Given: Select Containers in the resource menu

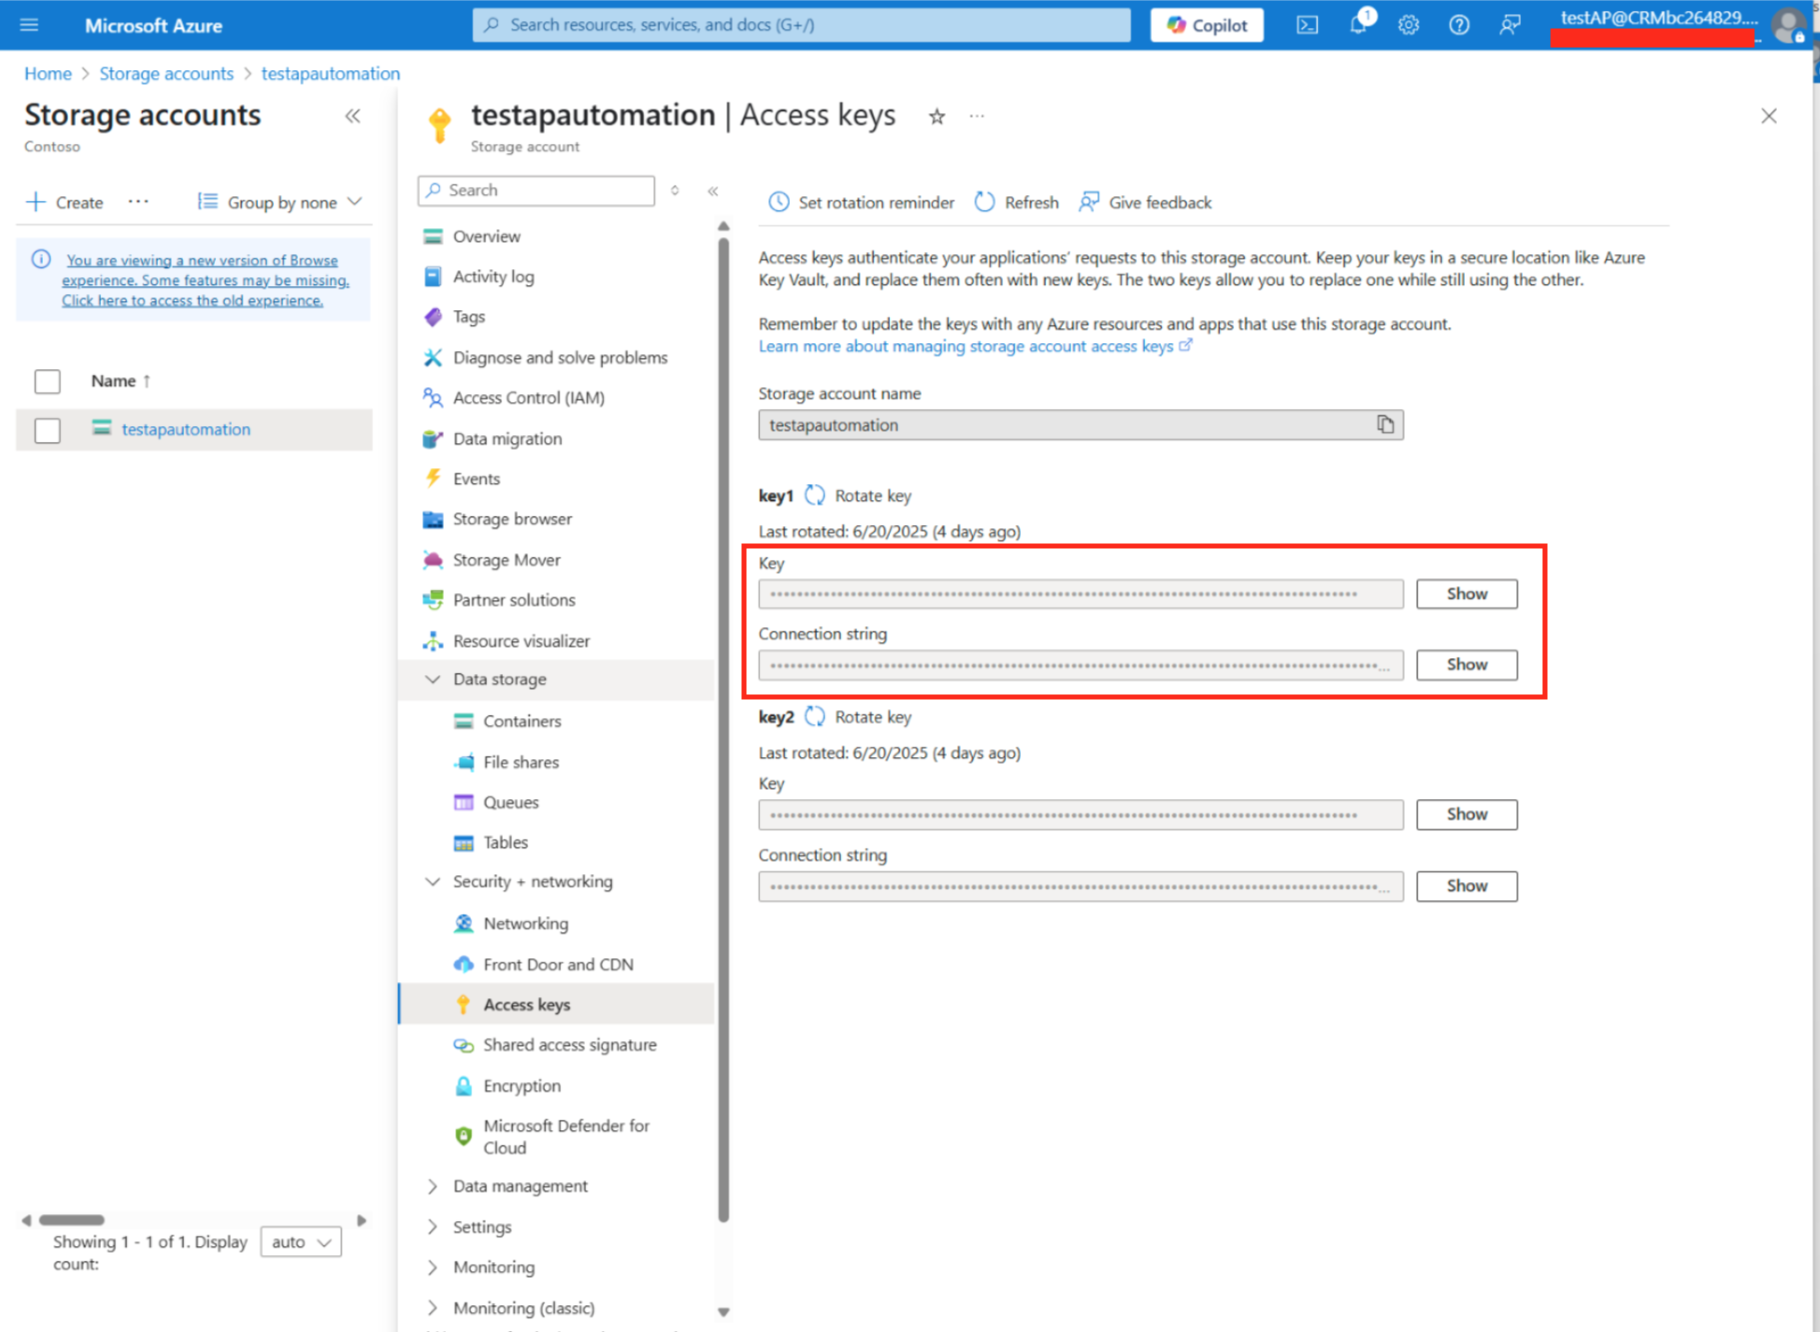Looking at the screenshot, I should 522,721.
